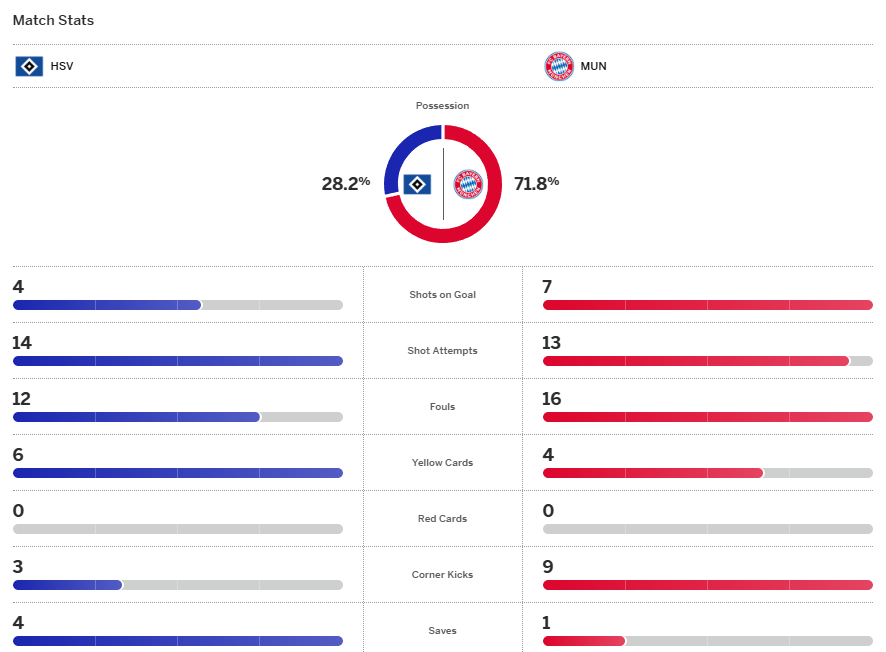Click the Possession label above the chart
This screenshot has width=886, height=652.
443,106
